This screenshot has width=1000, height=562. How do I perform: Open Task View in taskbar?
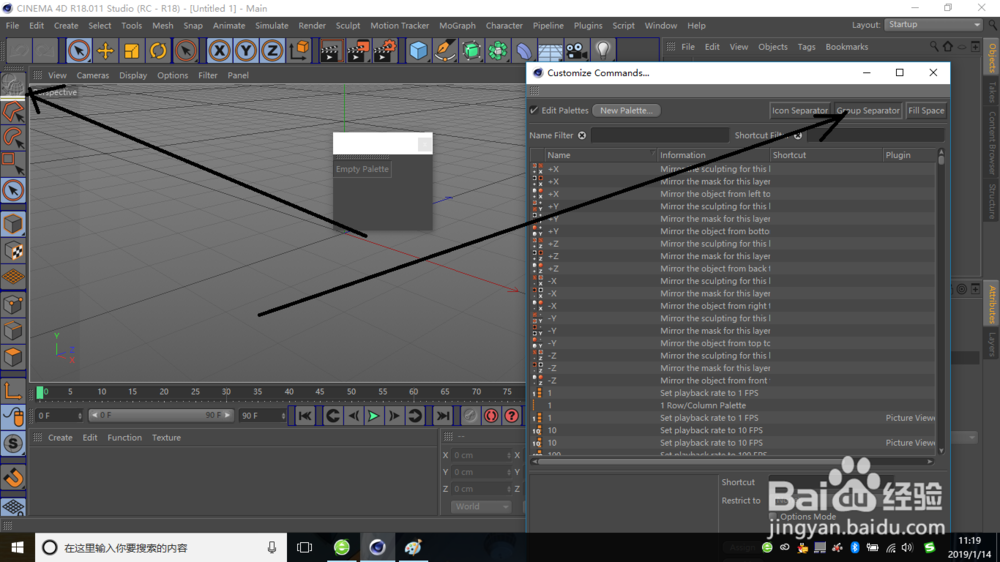click(x=305, y=547)
